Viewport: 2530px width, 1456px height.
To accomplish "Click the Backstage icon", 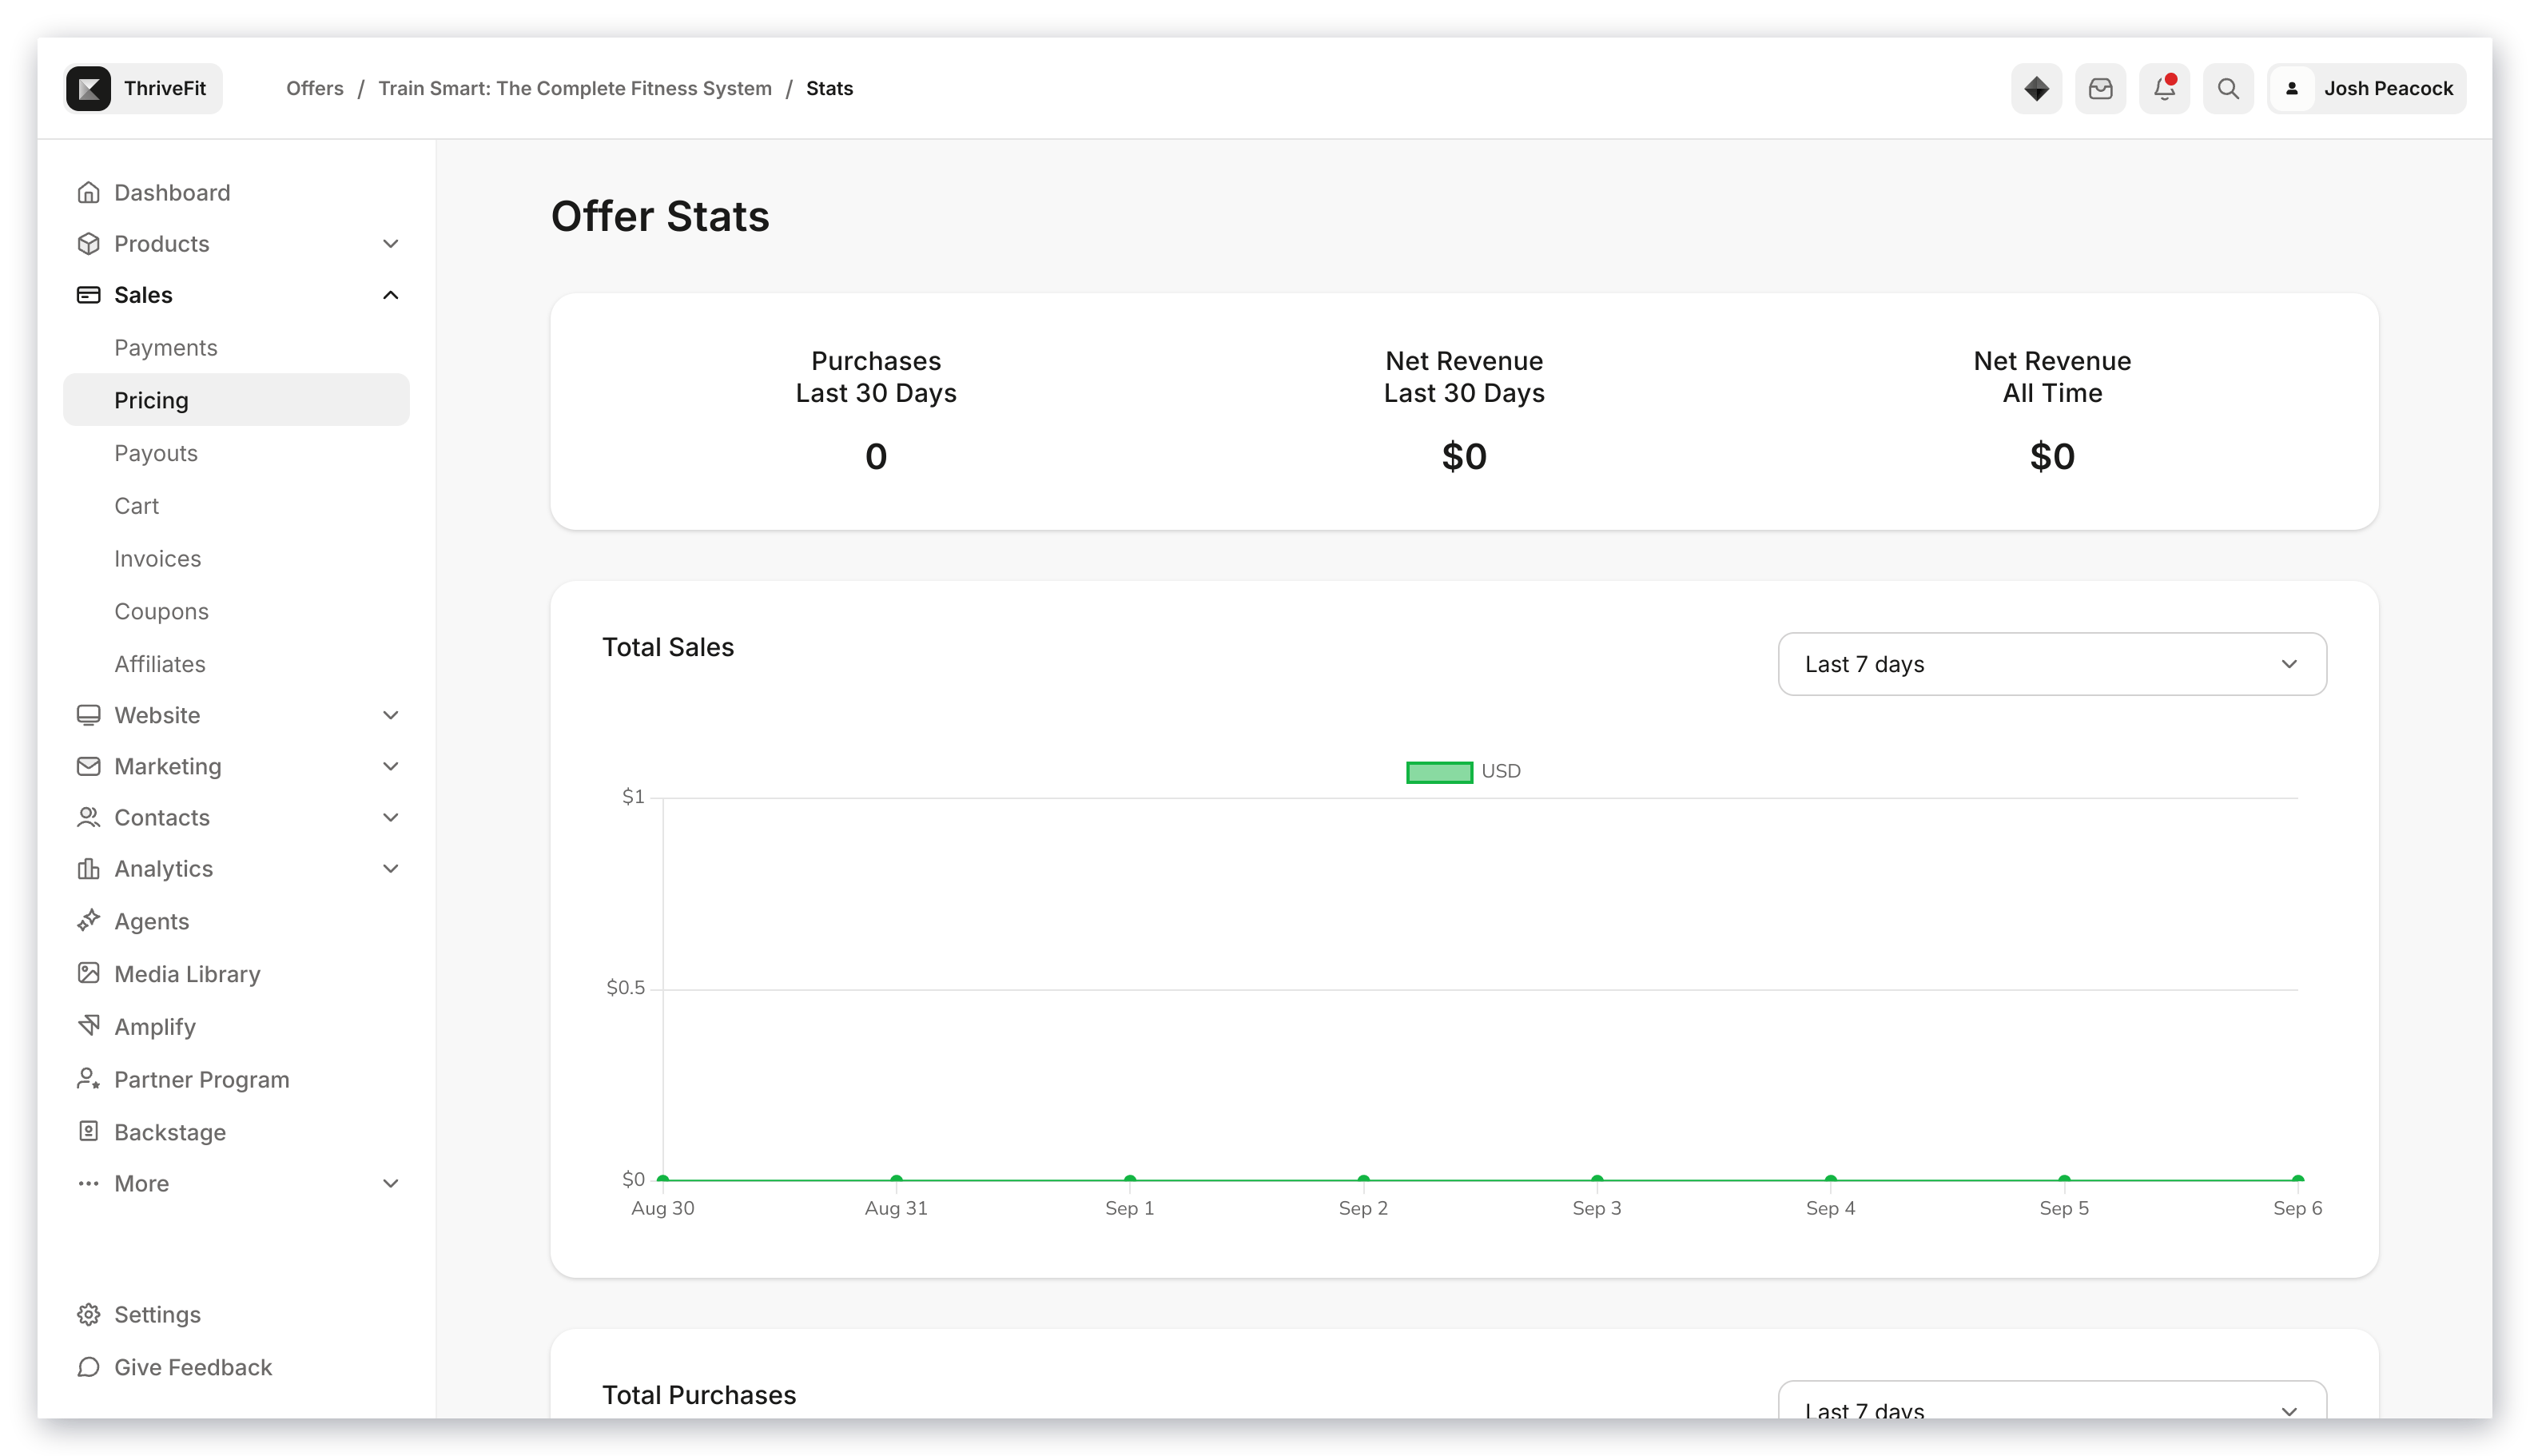I will [x=88, y=1131].
